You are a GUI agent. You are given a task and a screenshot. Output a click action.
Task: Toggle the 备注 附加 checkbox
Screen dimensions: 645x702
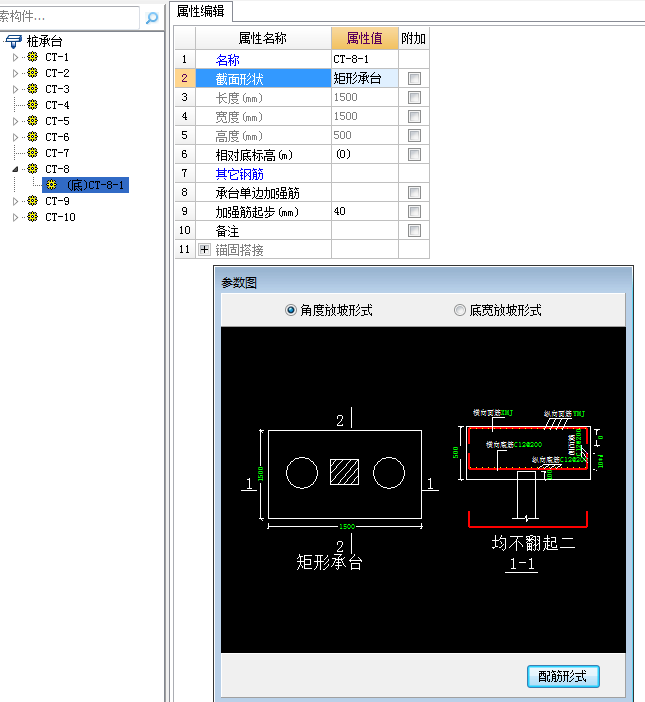[414, 231]
